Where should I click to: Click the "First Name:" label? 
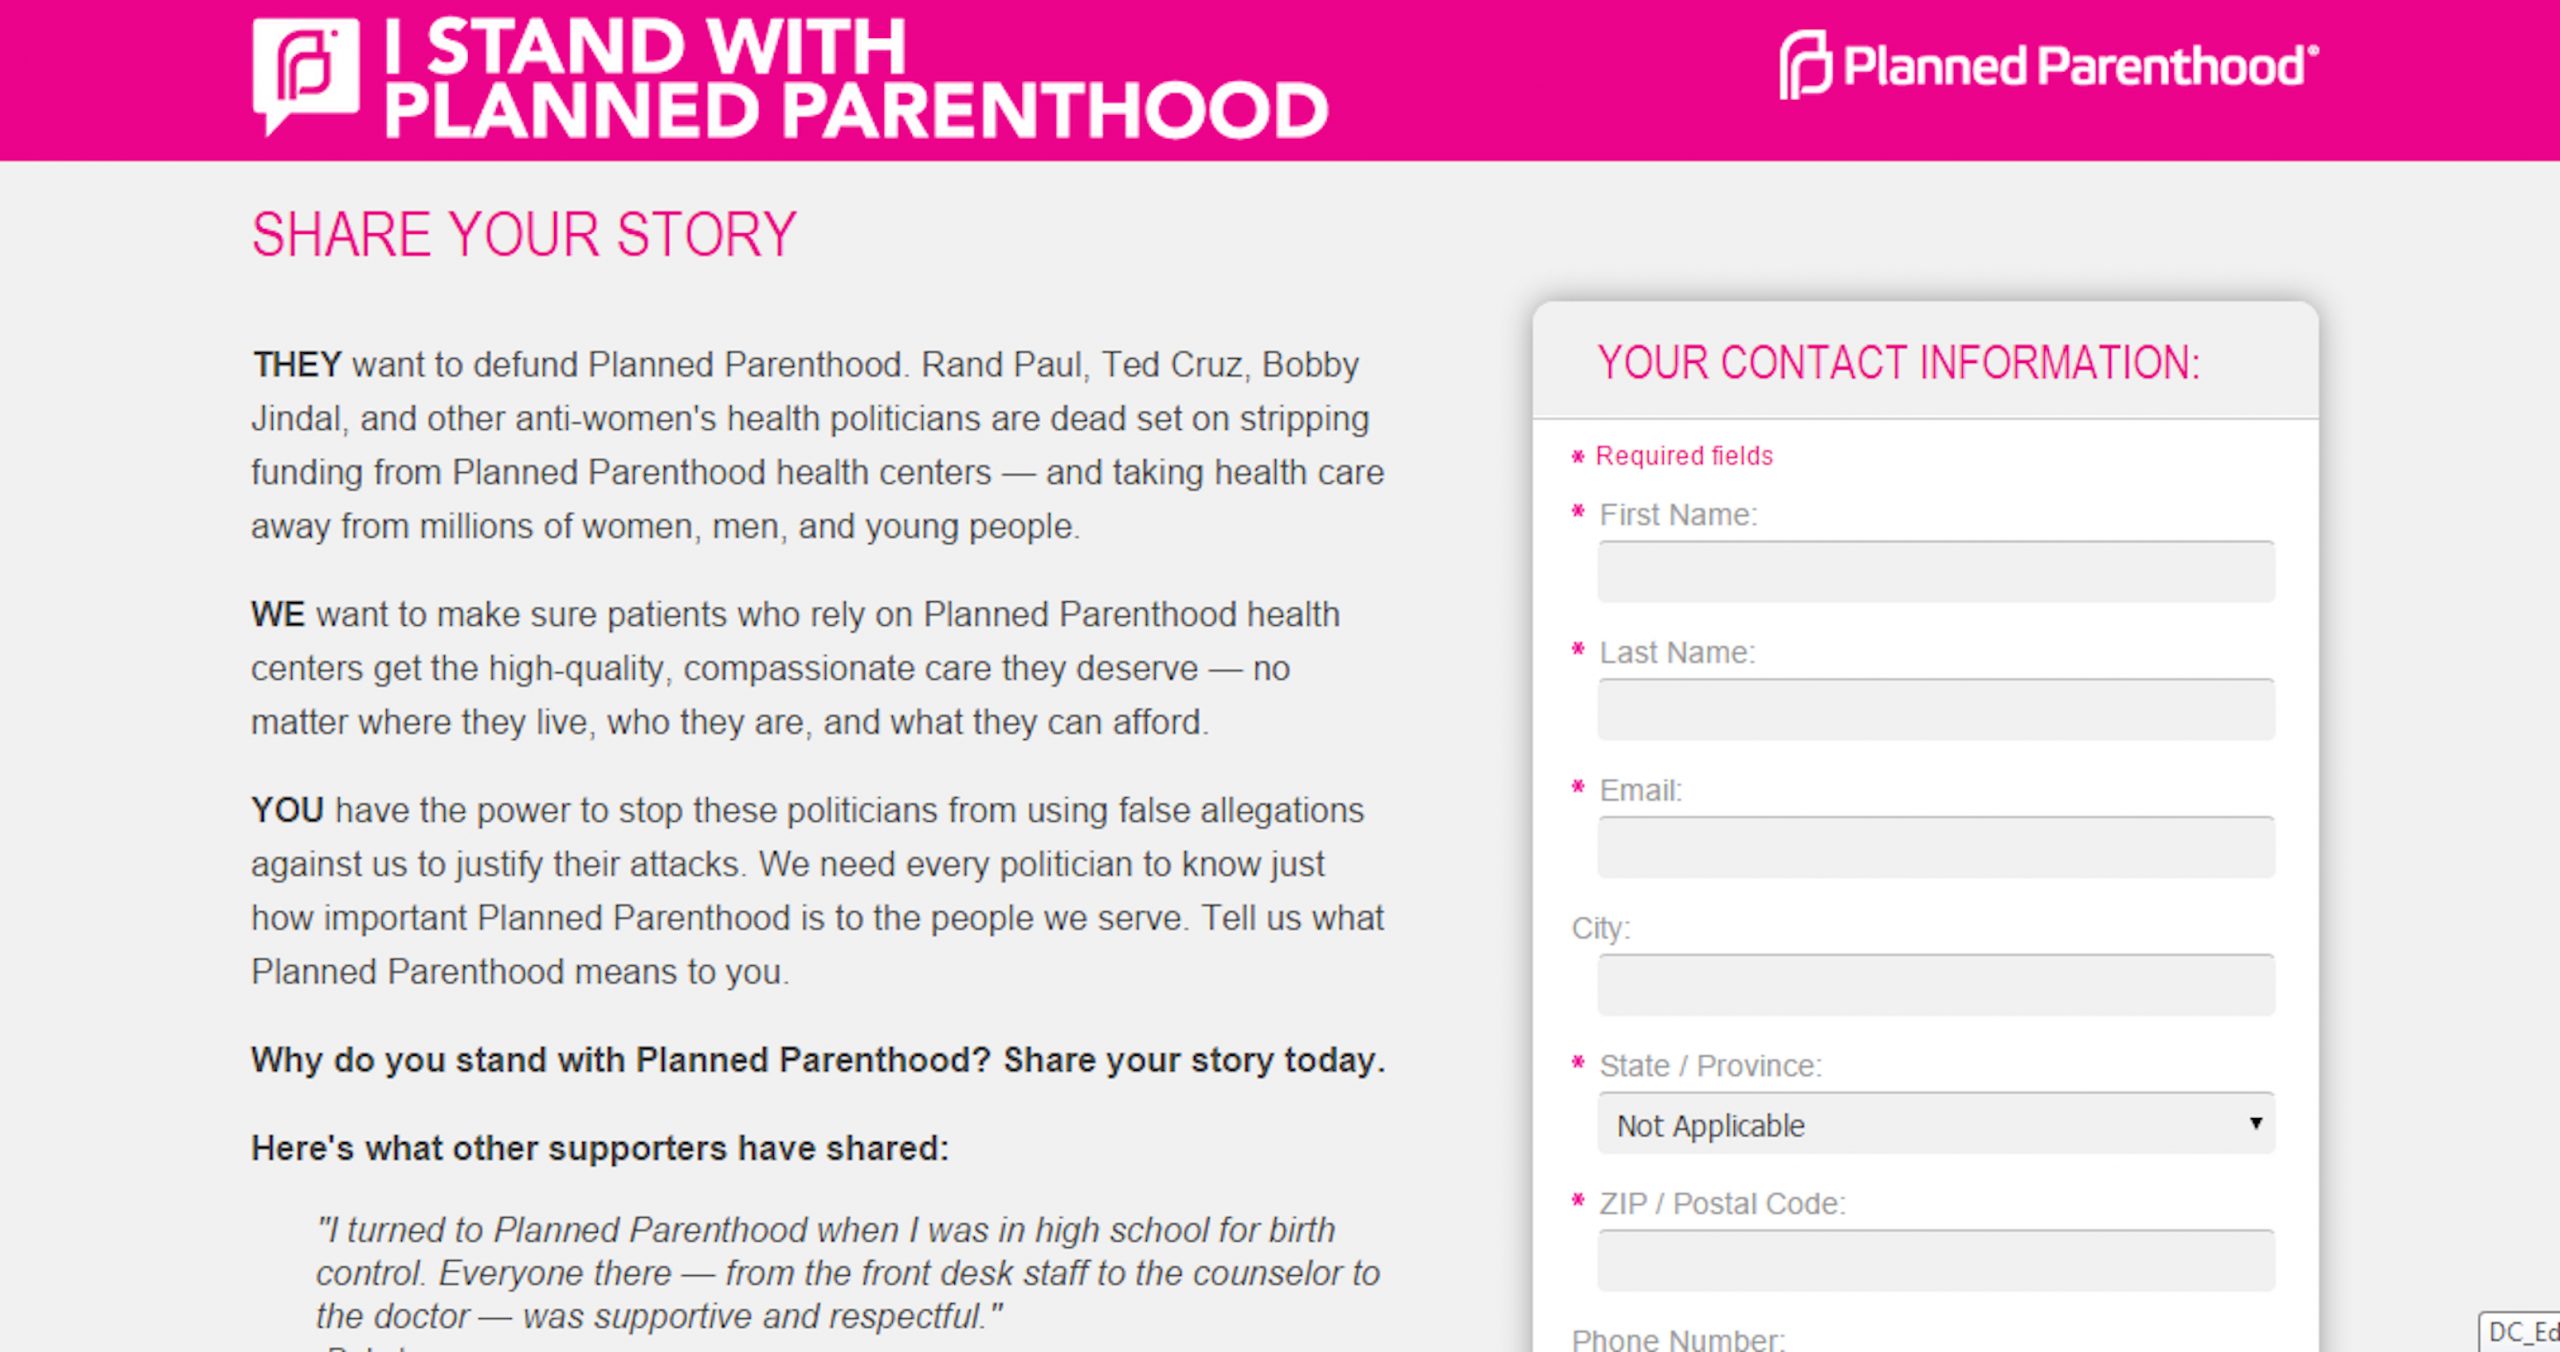(1677, 515)
